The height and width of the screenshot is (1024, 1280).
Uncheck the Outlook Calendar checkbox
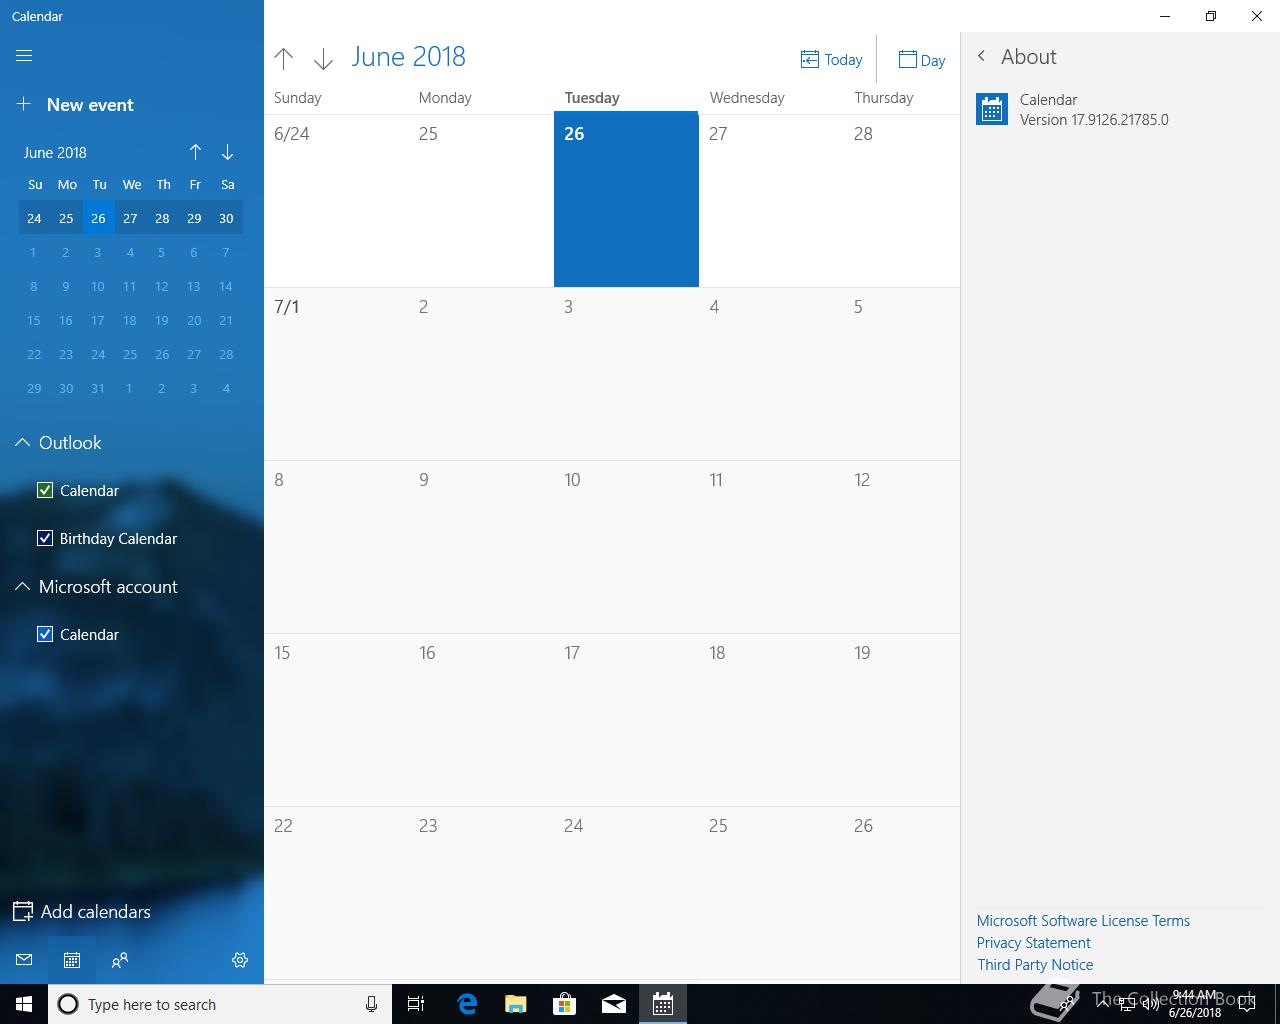pyautogui.click(x=45, y=490)
